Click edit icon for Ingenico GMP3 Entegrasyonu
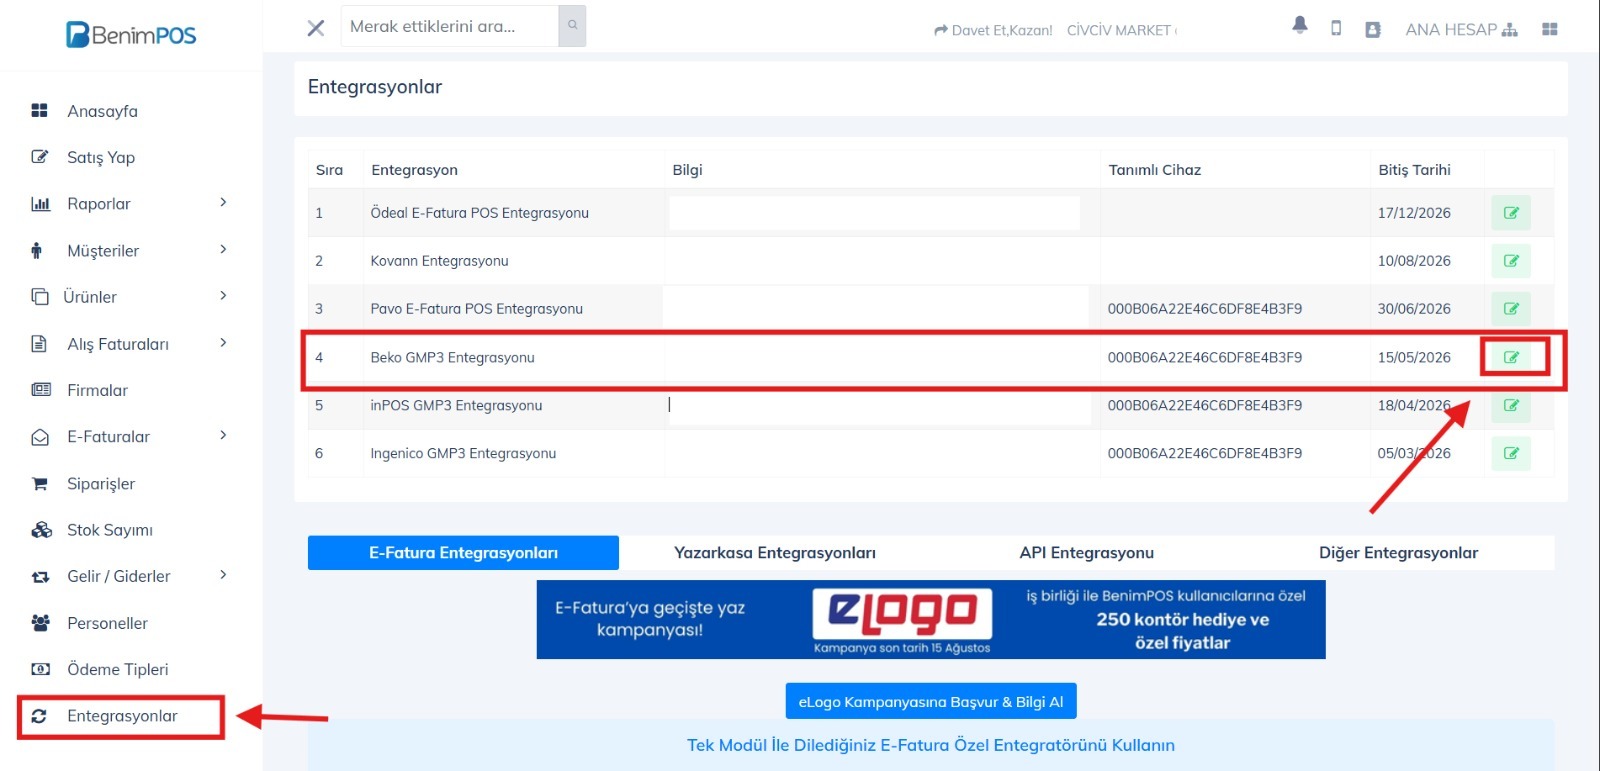This screenshot has height=771, width=1600. (x=1511, y=453)
